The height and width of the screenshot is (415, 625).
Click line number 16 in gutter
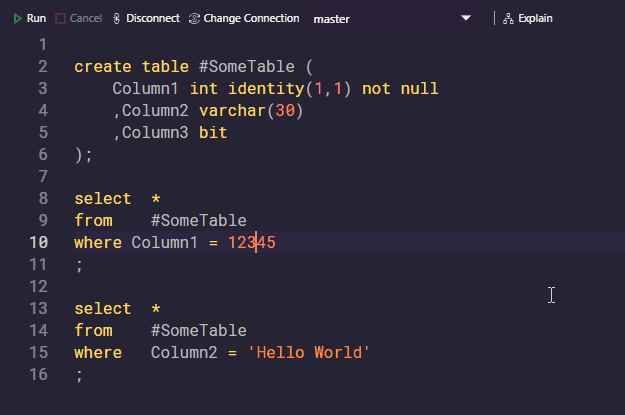click(x=39, y=374)
